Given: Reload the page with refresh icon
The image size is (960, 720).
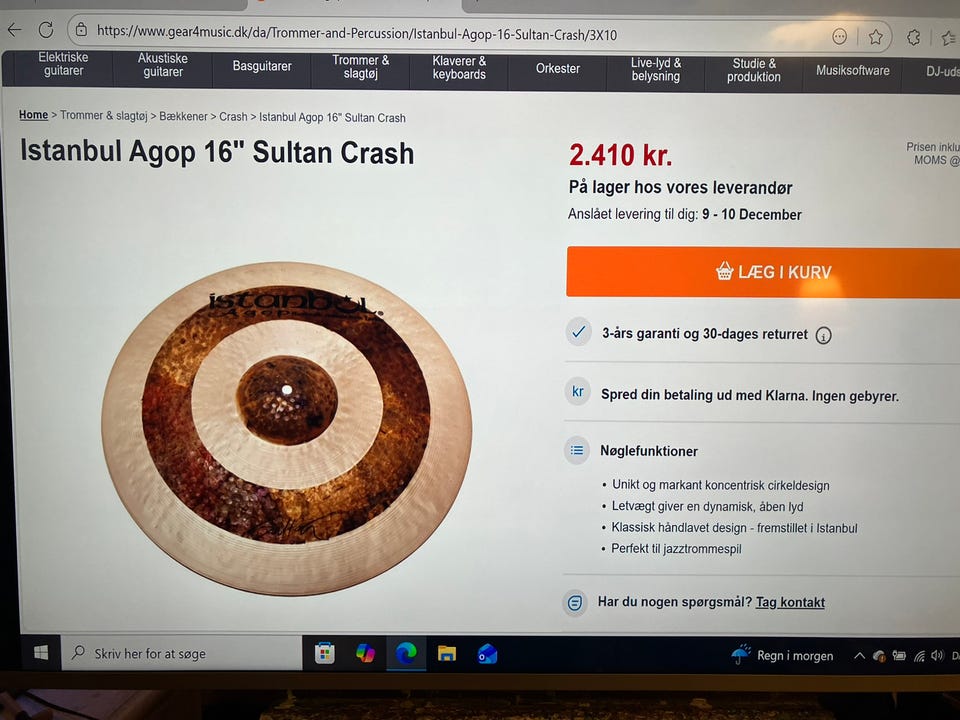Looking at the screenshot, I should tap(46, 29).
